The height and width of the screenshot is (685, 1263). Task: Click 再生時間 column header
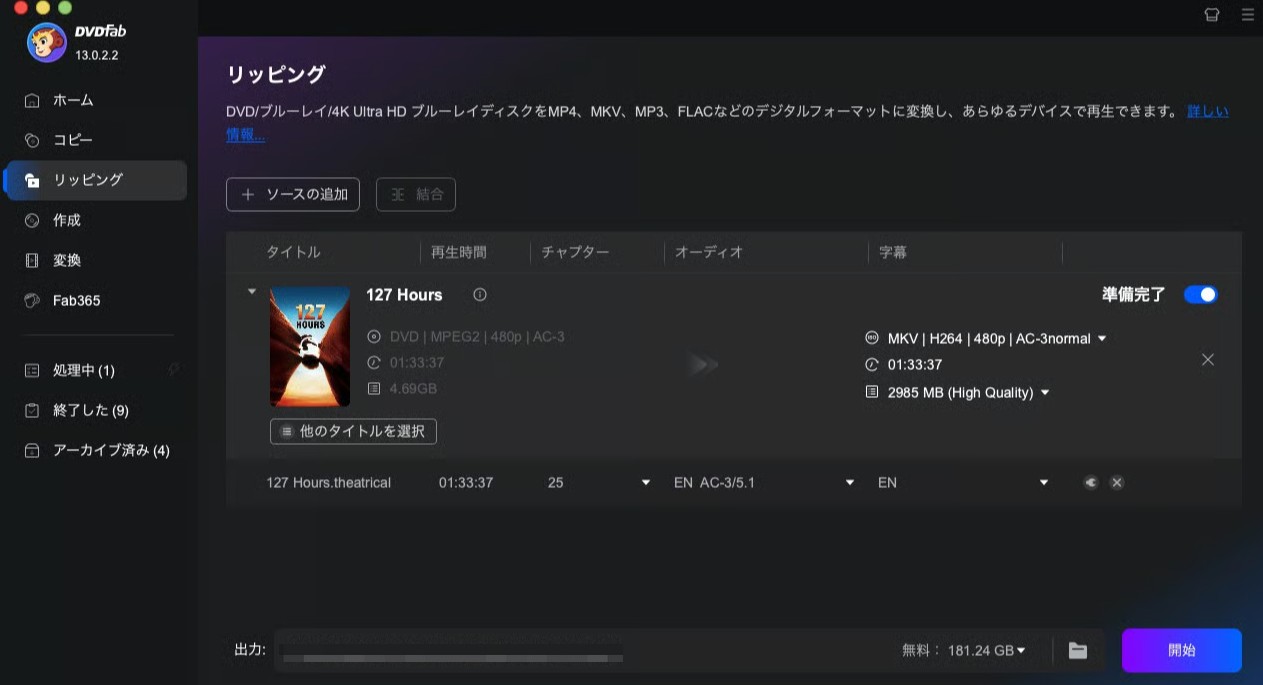point(459,252)
